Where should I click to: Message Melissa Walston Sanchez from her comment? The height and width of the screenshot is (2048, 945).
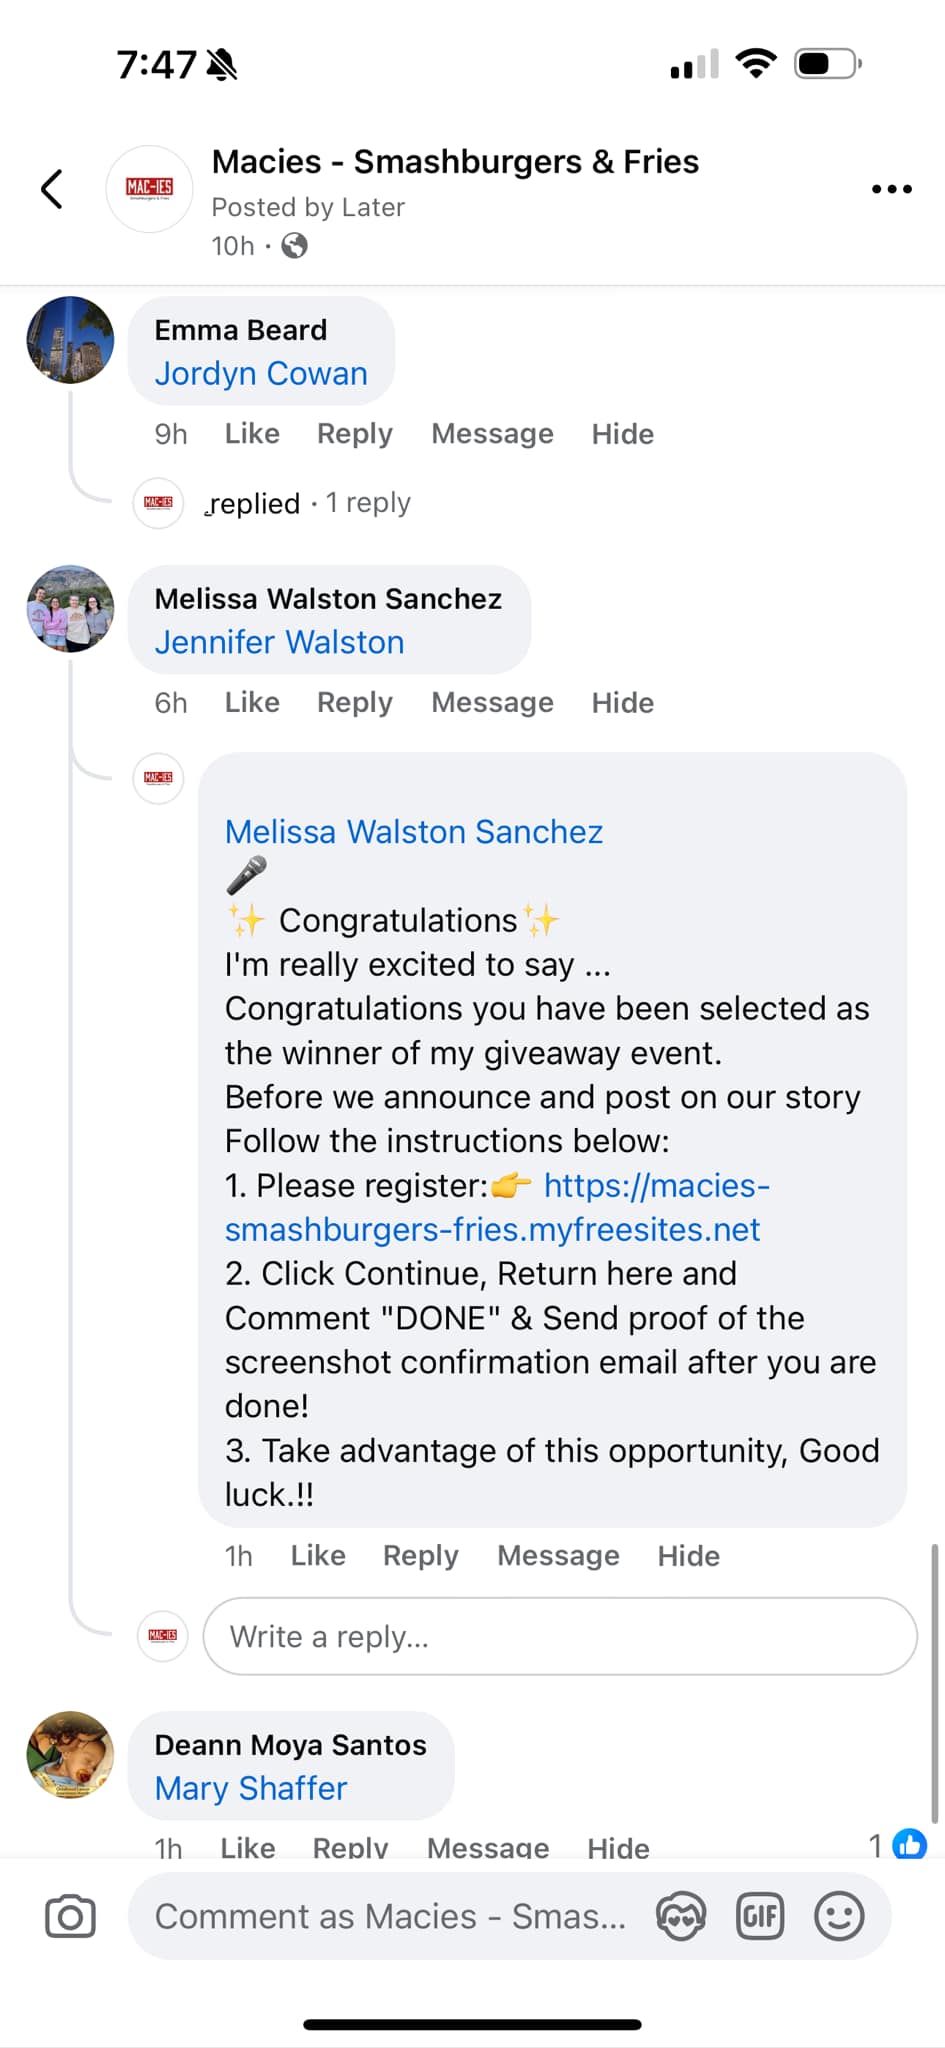492,703
